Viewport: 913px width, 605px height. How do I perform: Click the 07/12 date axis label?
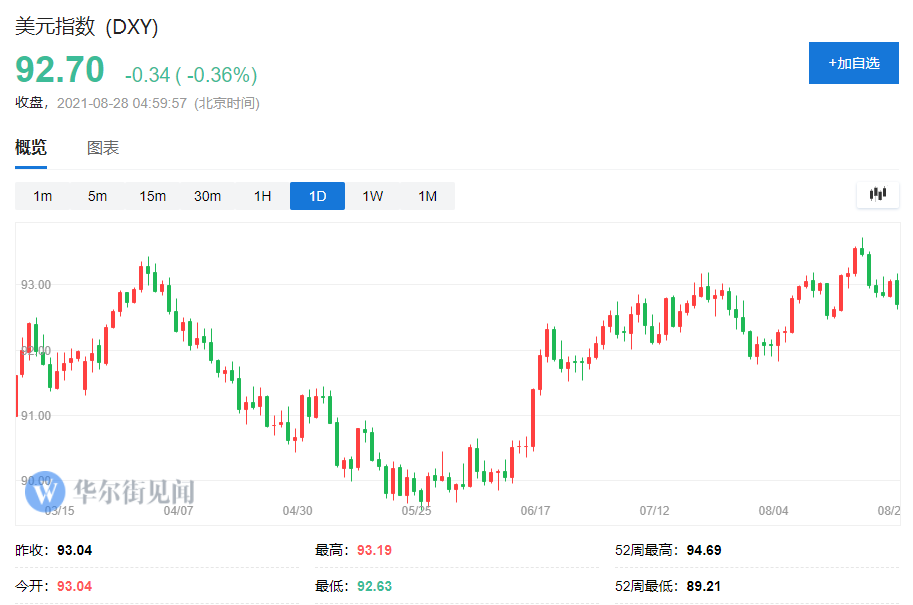coord(655,511)
